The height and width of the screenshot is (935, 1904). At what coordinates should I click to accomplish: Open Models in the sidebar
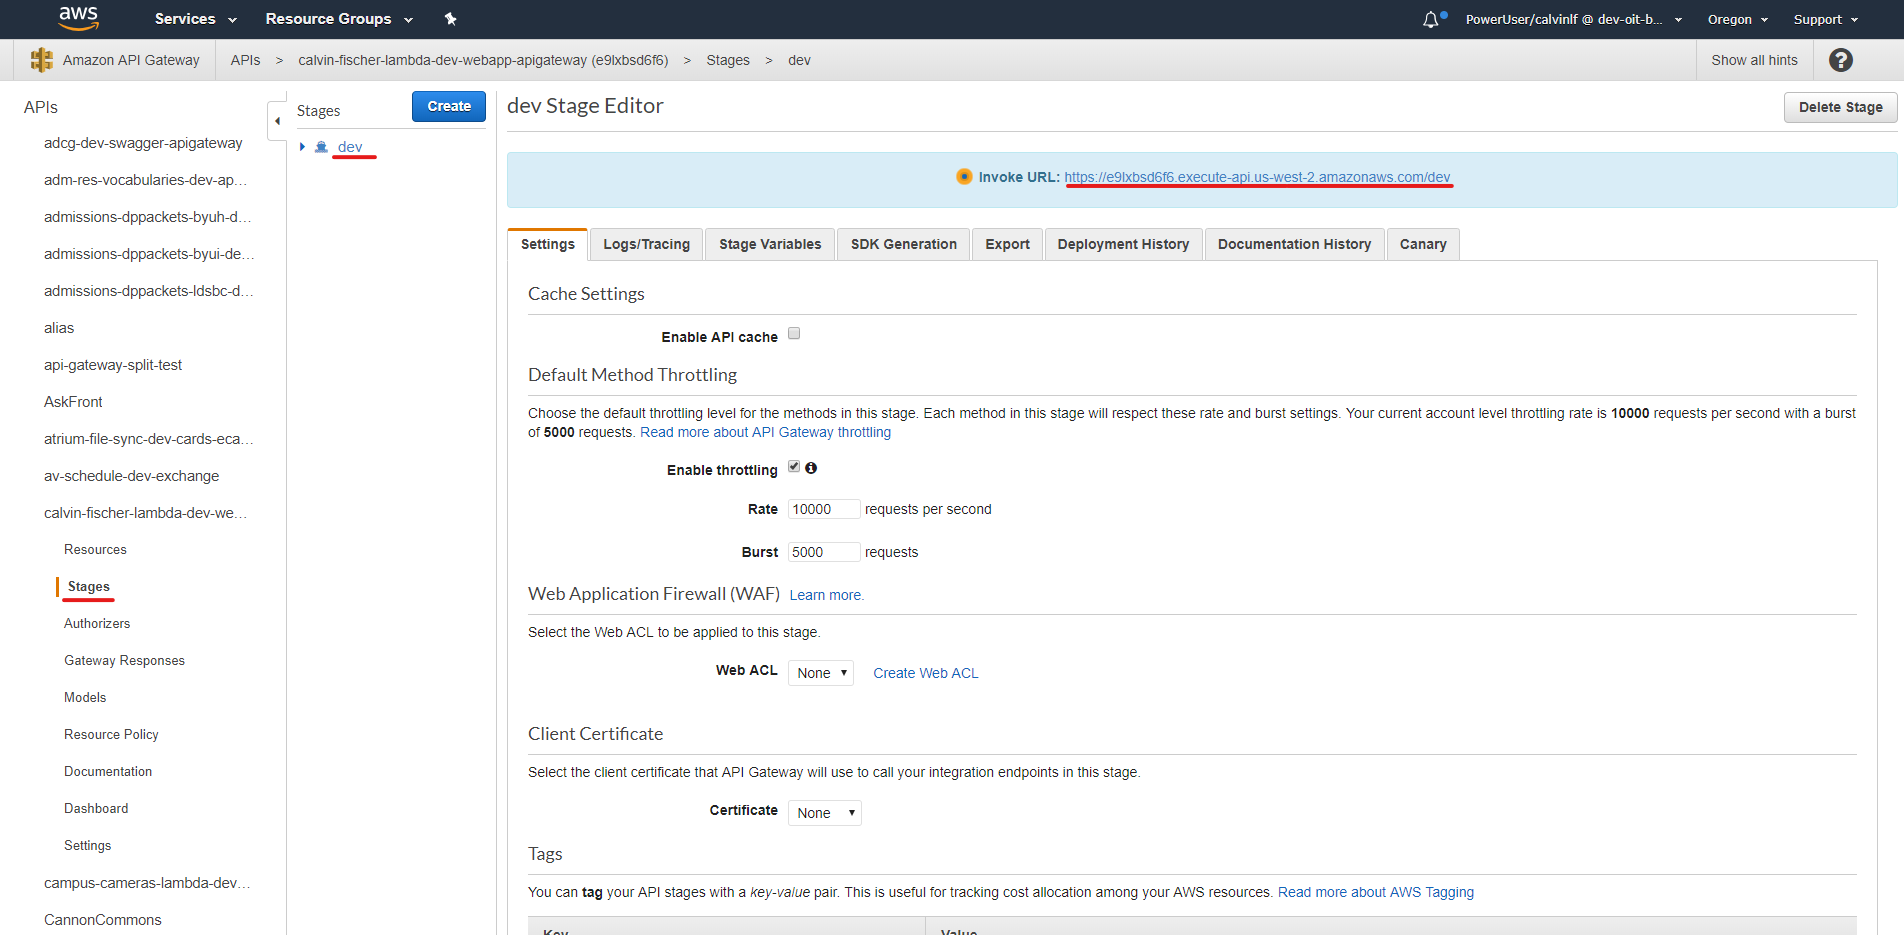(85, 698)
